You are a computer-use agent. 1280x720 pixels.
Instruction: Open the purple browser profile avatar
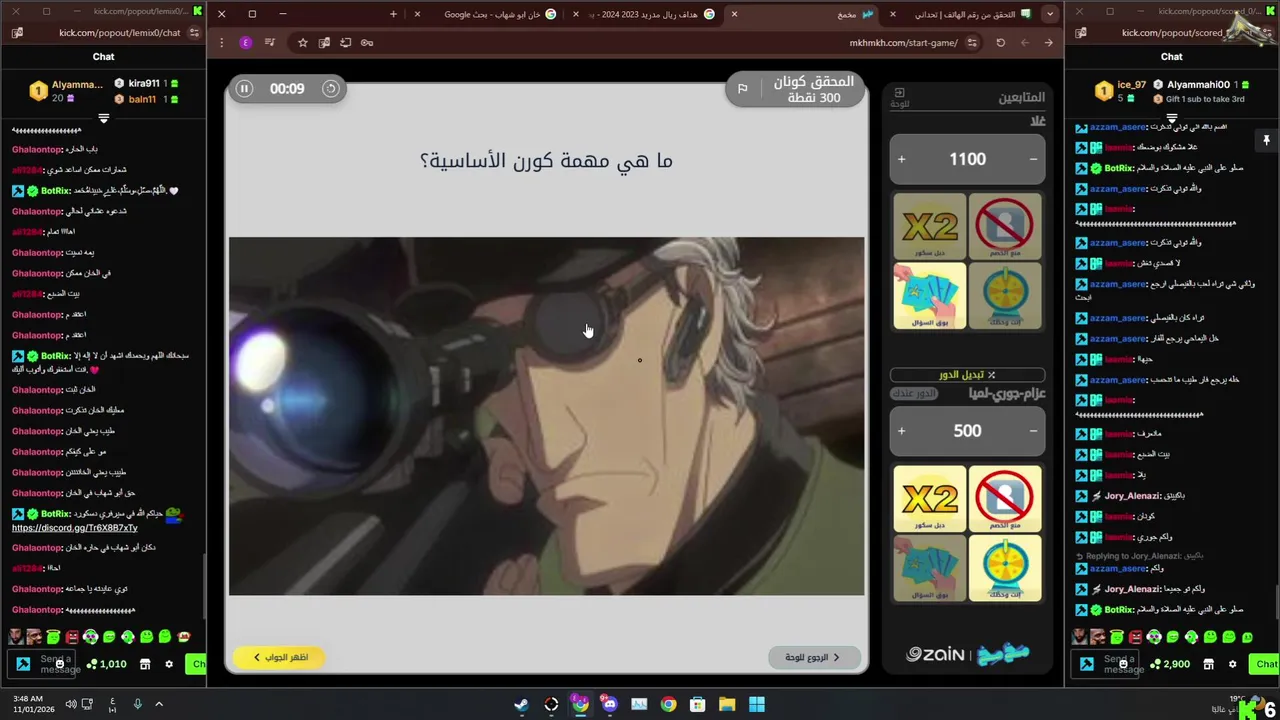(246, 43)
